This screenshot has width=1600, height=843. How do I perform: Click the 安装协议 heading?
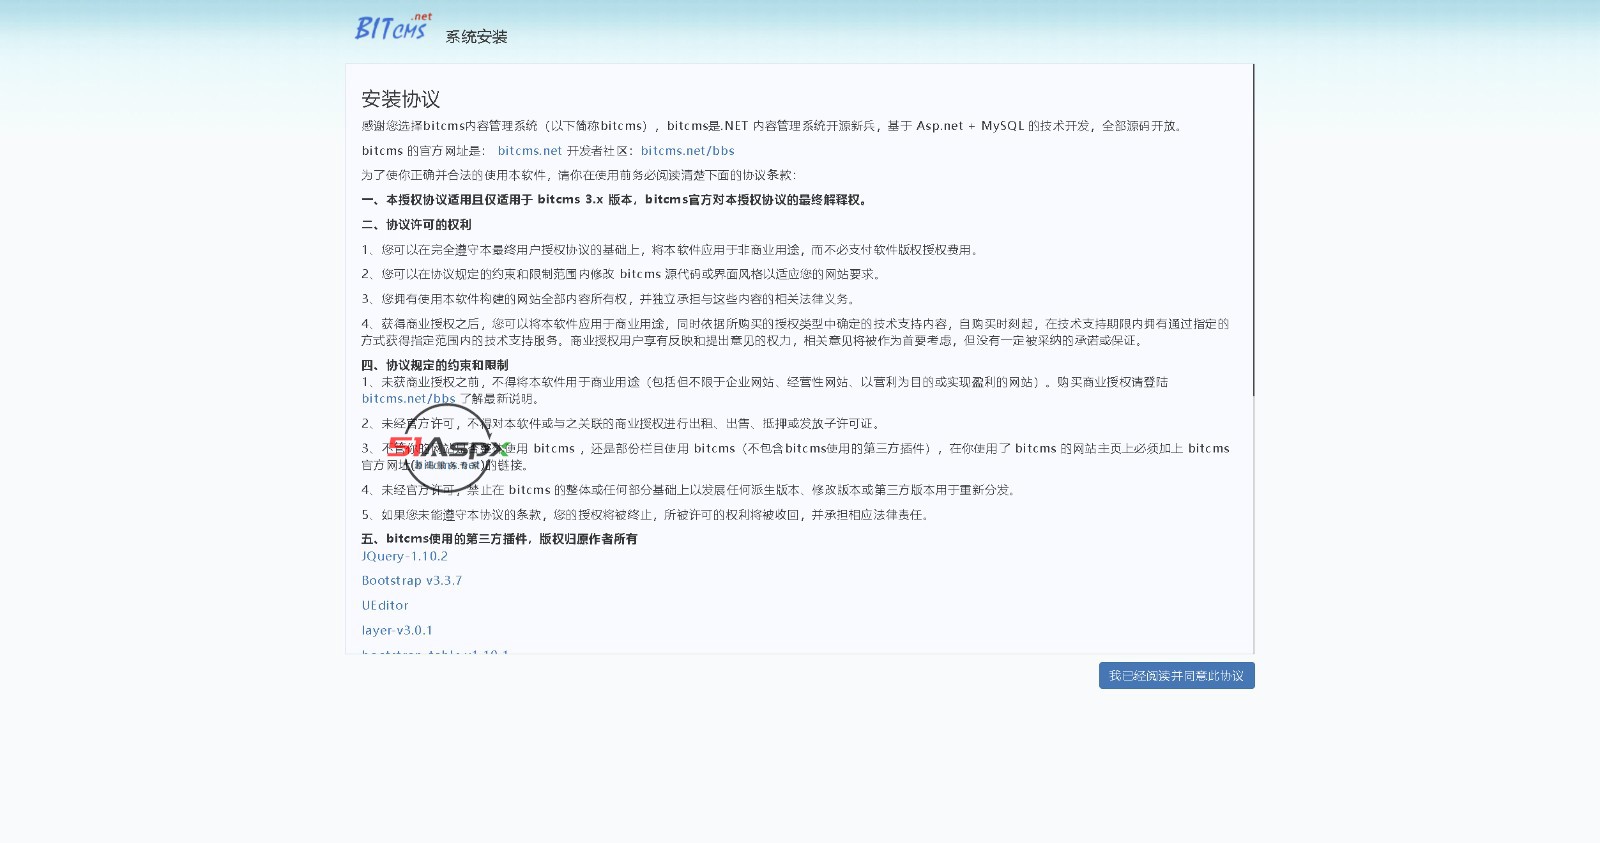pos(400,99)
